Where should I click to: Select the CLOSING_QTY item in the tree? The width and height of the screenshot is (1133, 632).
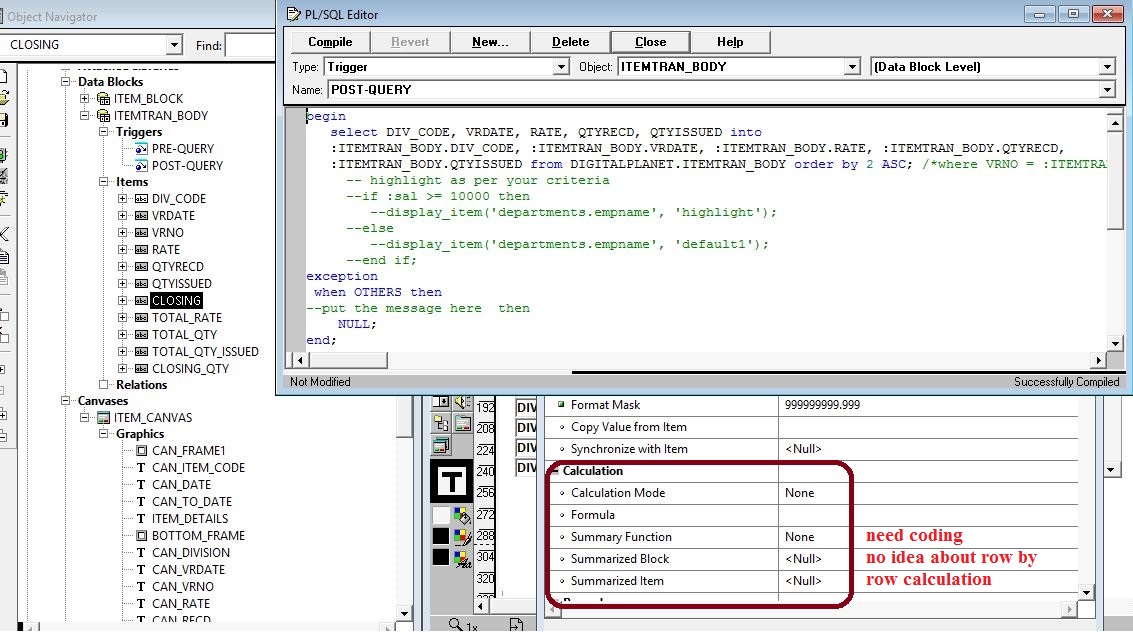pyautogui.click(x=190, y=368)
